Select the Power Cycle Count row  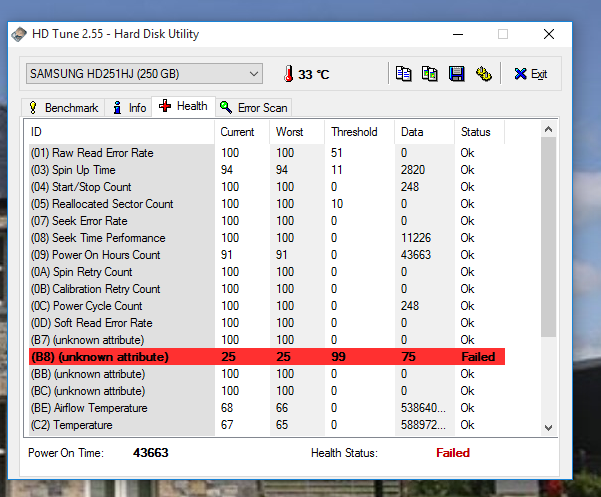click(x=267, y=306)
